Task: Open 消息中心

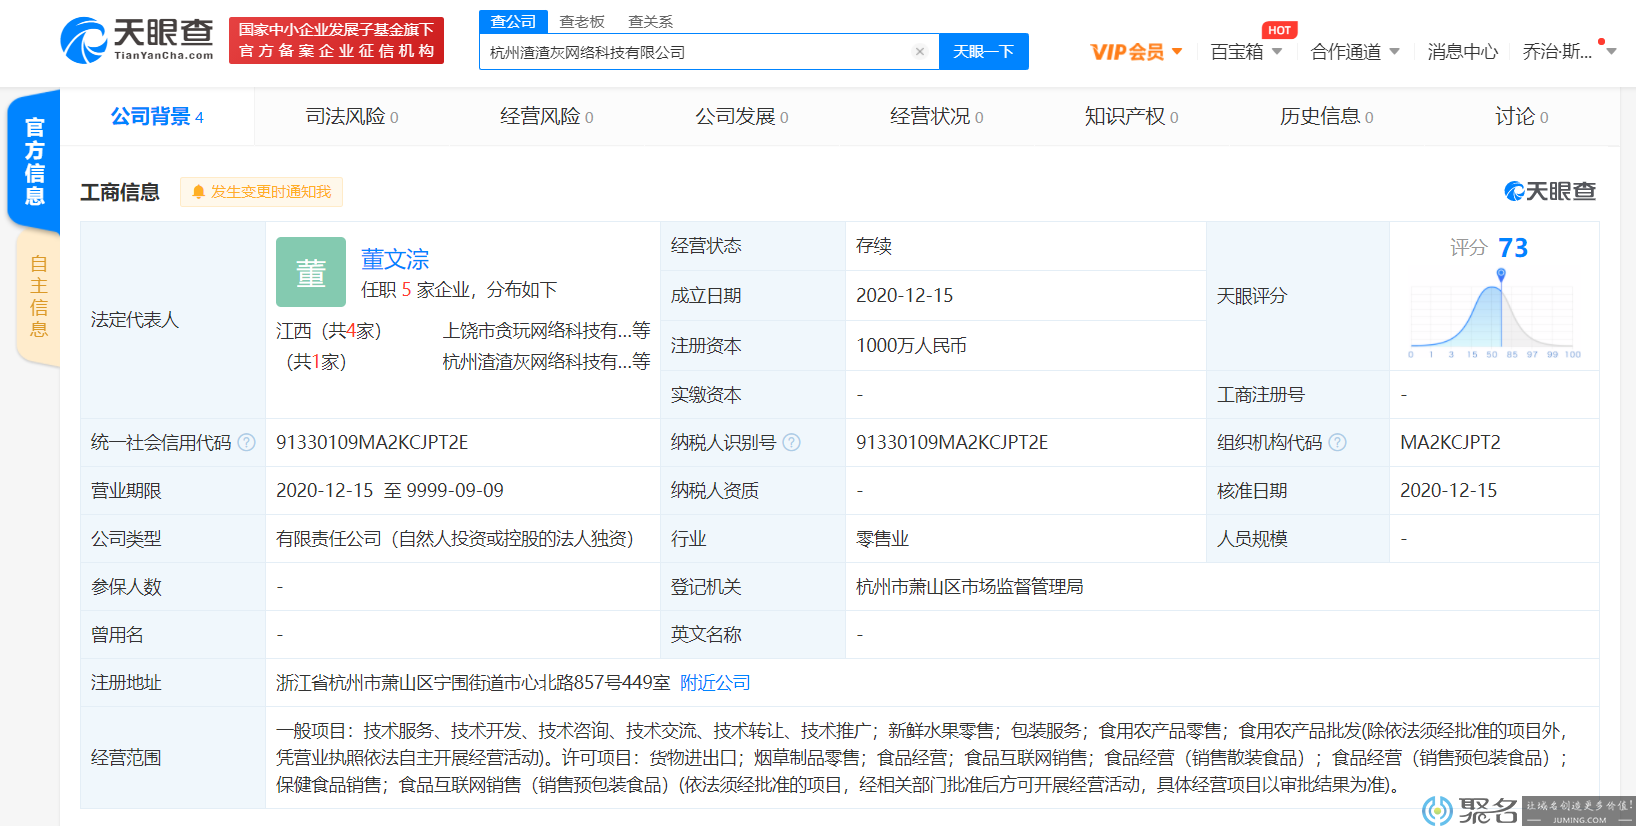Action: [1462, 52]
